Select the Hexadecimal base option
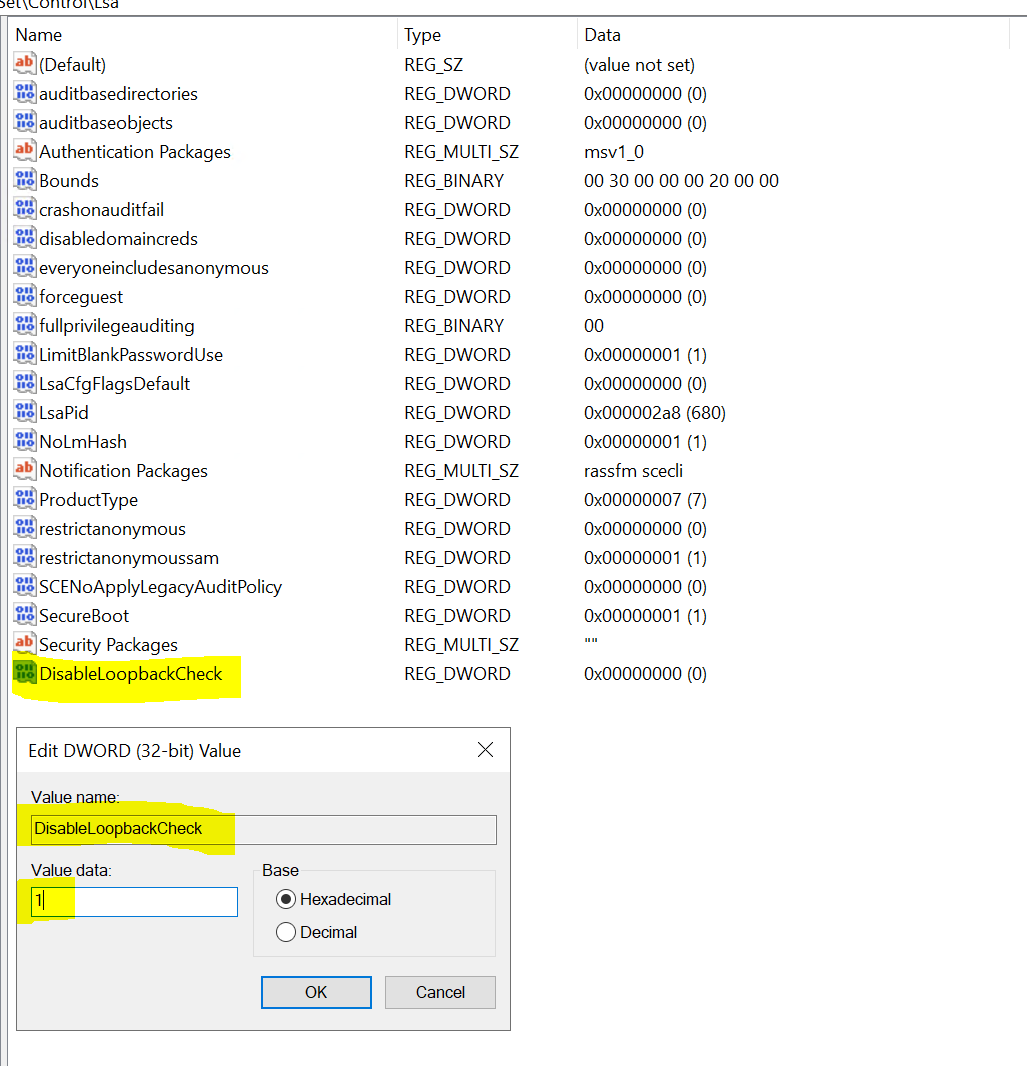Viewport: 1027px width, 1066px height. [286, 899]
